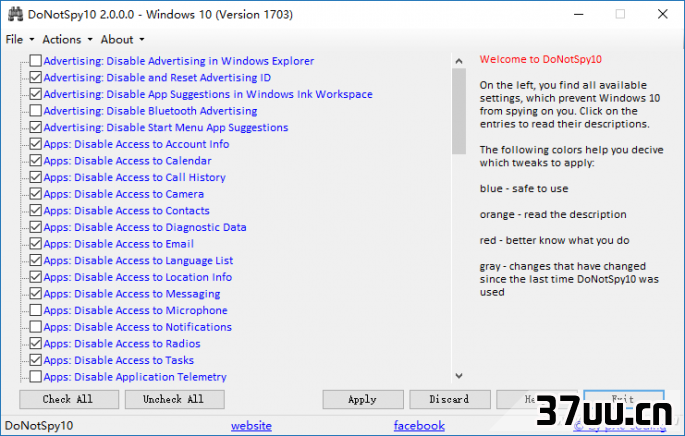Select 'Apps: Disable Access to Notifications' text

coord(138,327)
